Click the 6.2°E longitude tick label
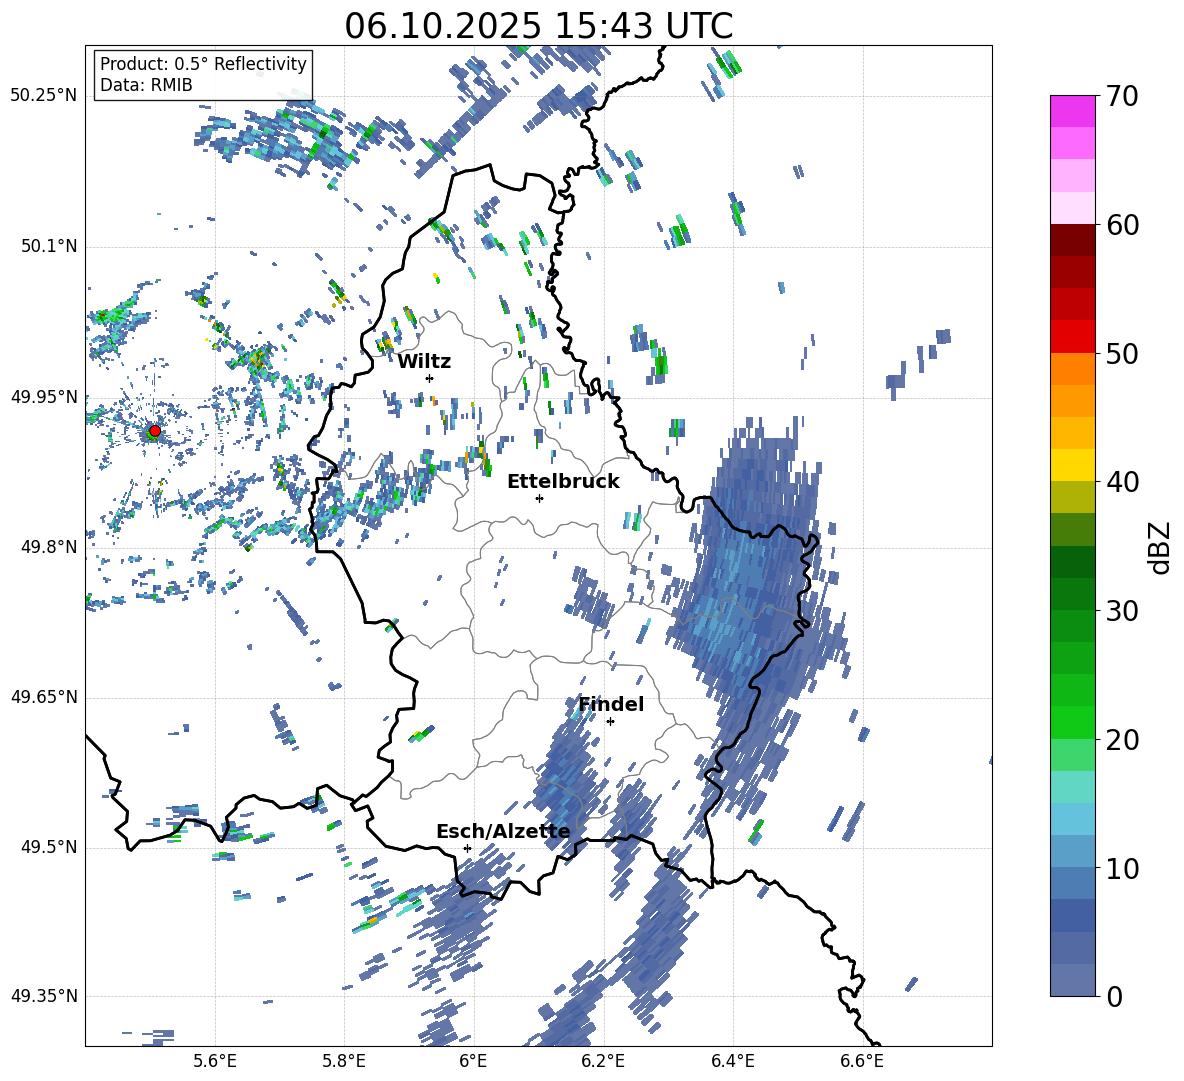This screenshot has width=1184, height=1081. click(x=603, y=1061)
